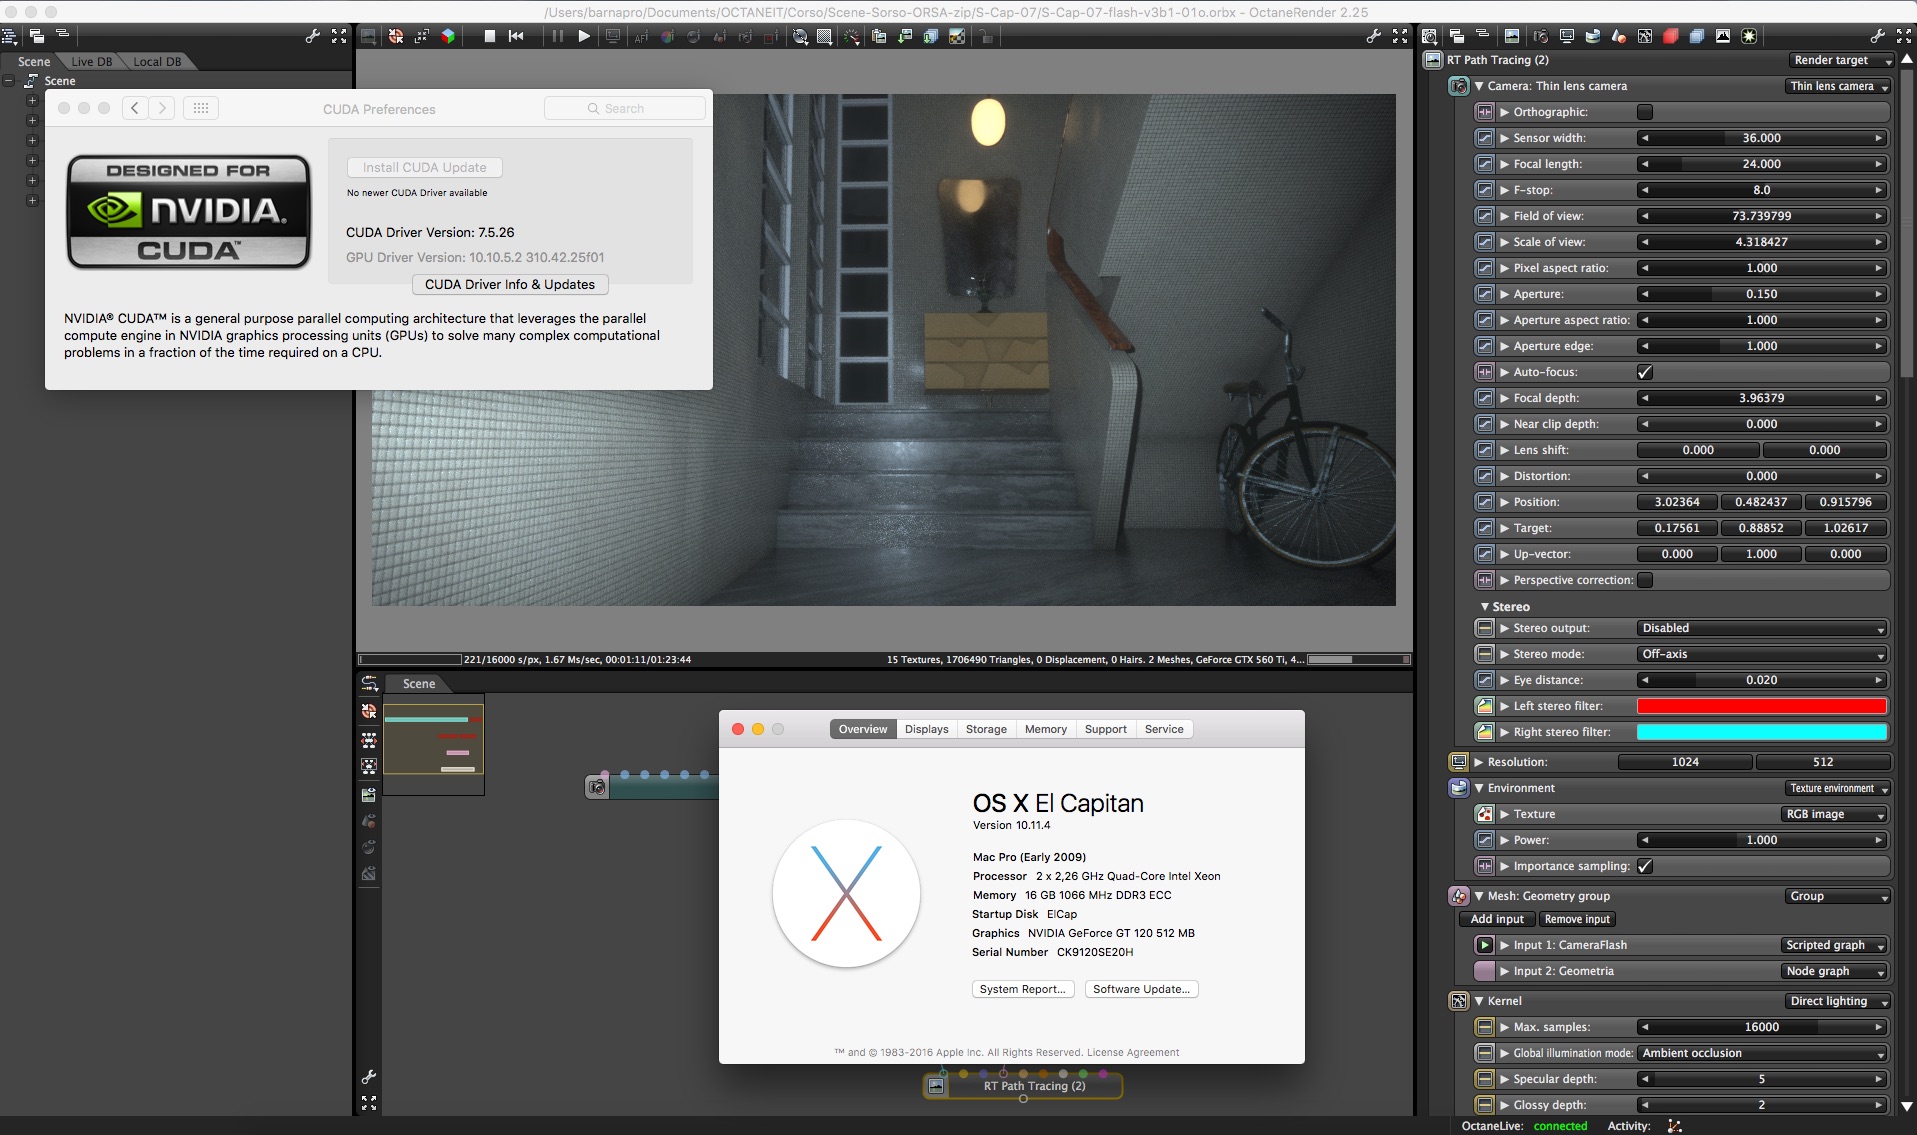Open the Render target type dropdown
The image size is (1917, 1135).
[1839, 60]
